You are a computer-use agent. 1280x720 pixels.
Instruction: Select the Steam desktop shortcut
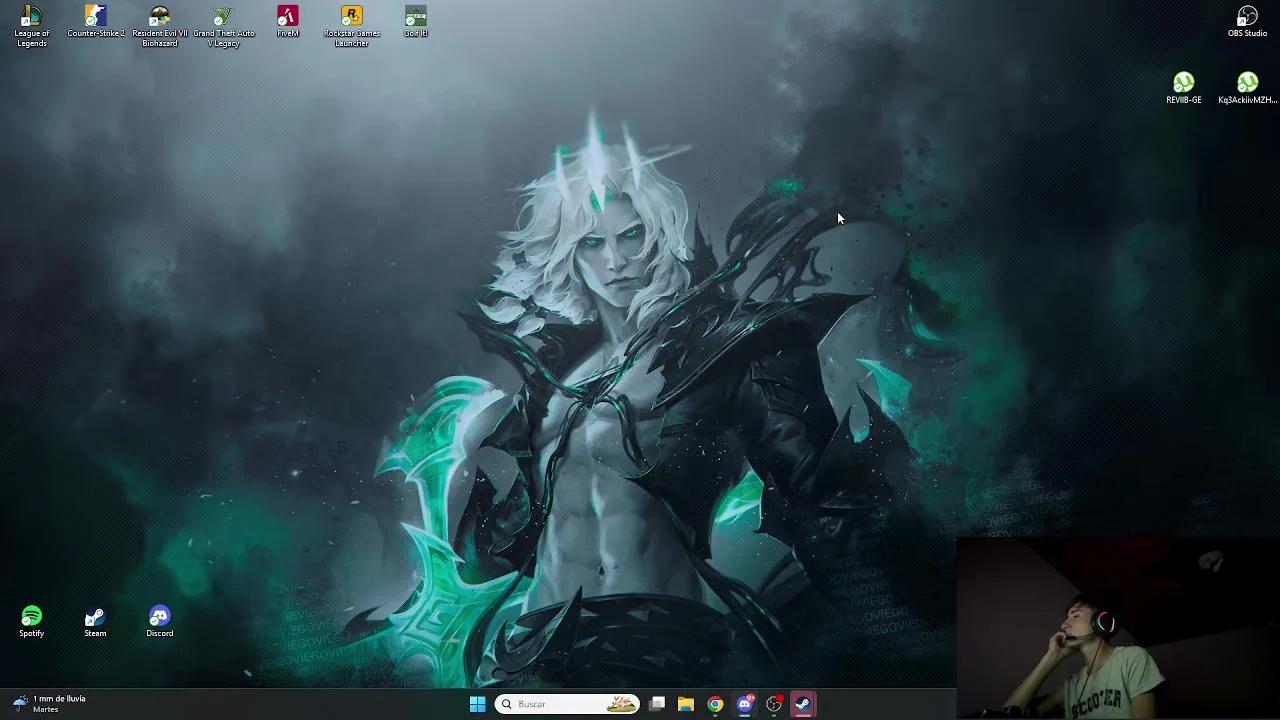pos(95,617)
